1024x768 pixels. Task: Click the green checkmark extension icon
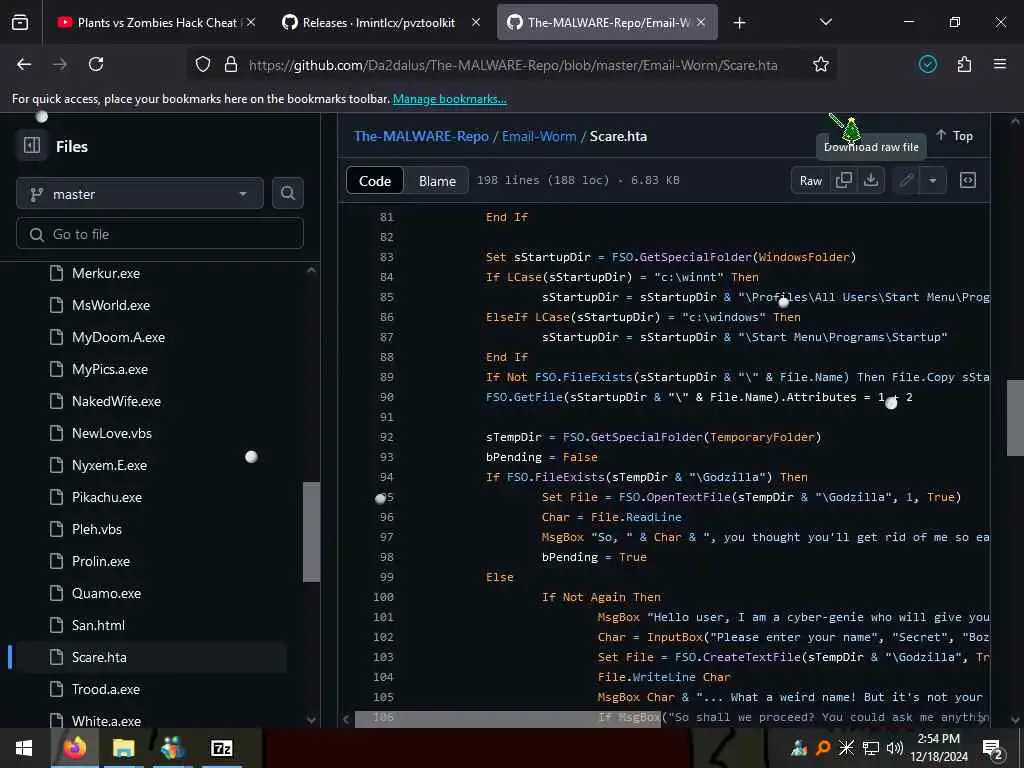coord(927,64)
